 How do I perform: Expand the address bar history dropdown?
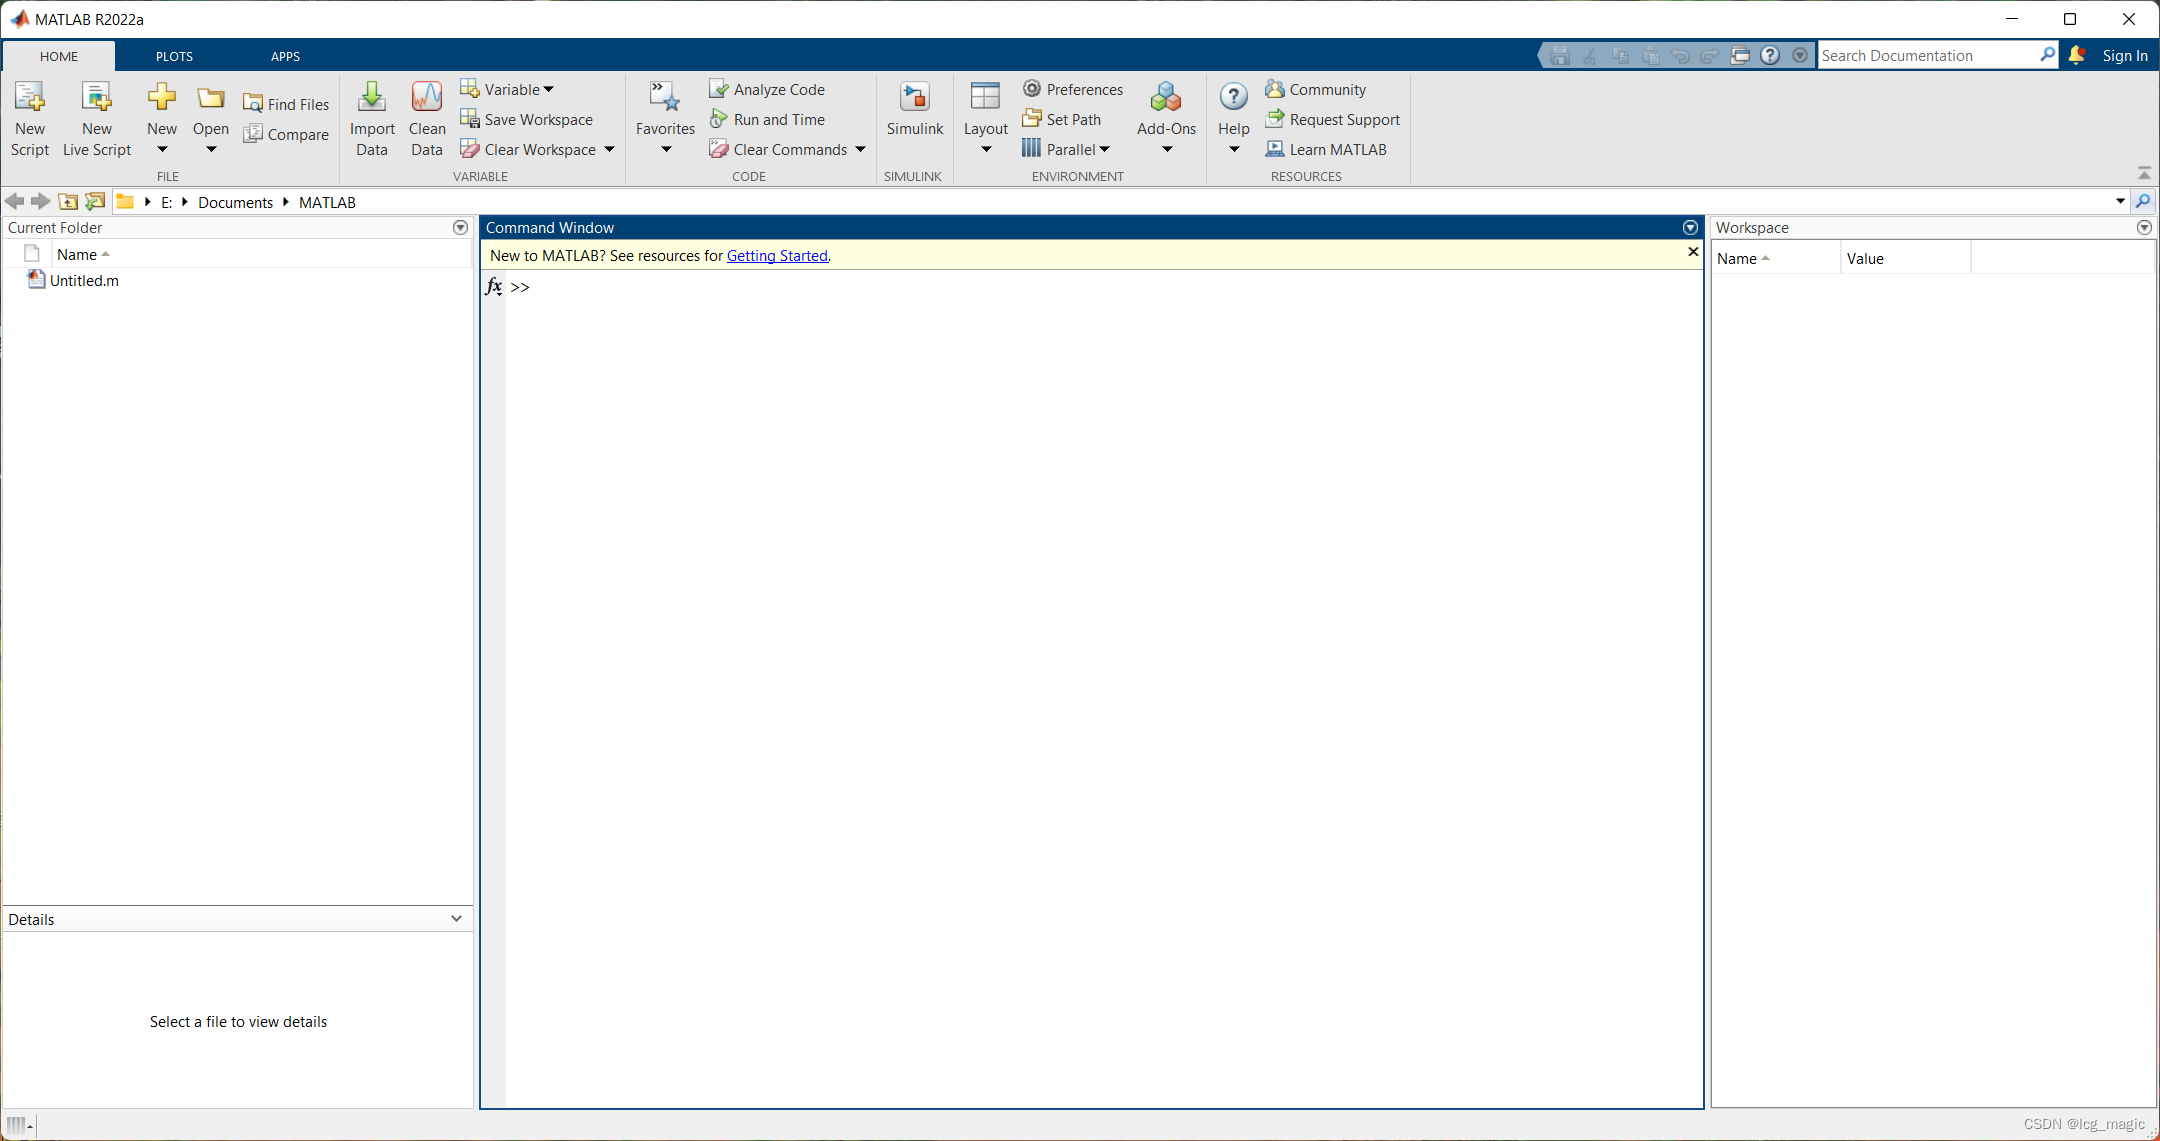point(2120,201)
